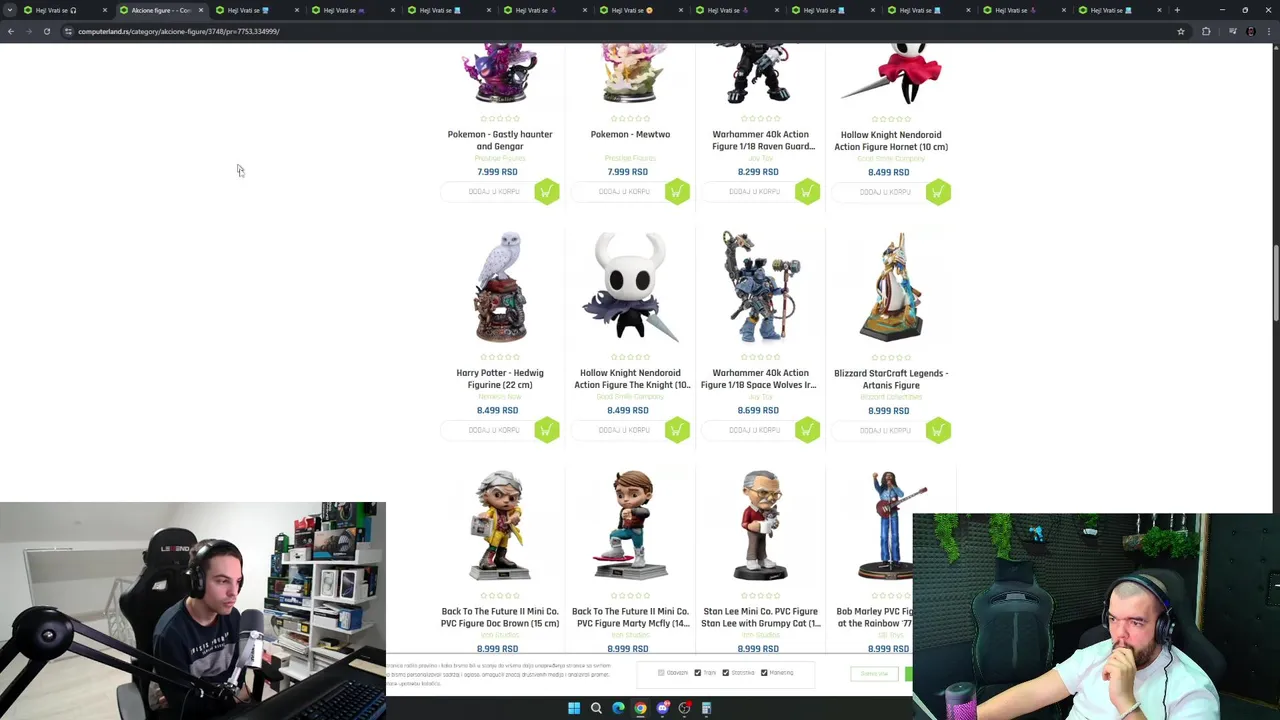Launch Microsoft Edge from the taskbar
The width and height of the screenshot is (1280, 720).
(x=618, y=708)
